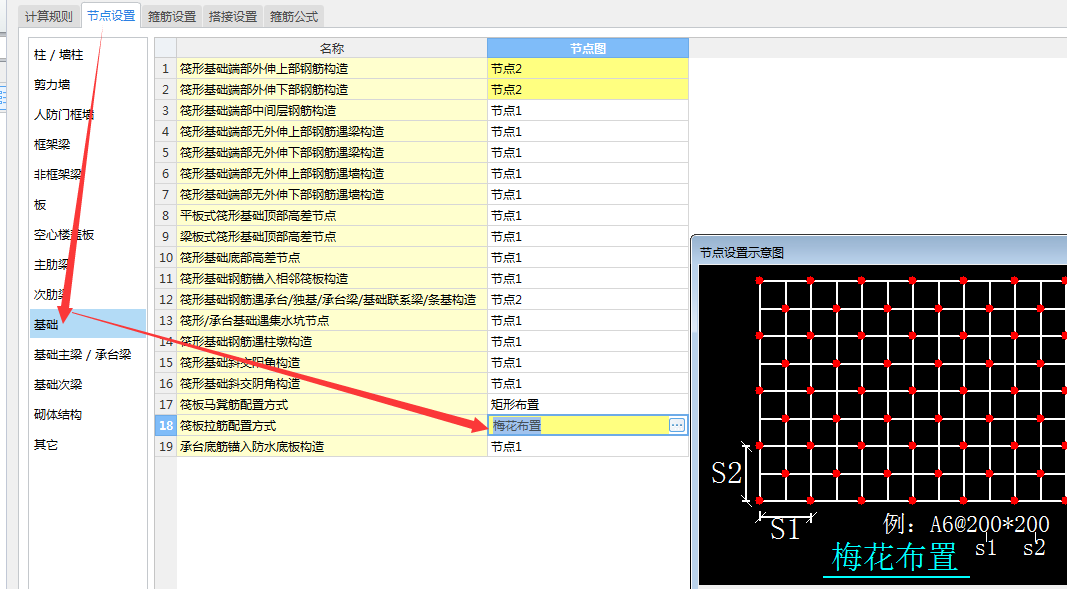
Task: Select row 16 筏形基础斜交阴角构造
Action: pyautogui.click(x=332, y=384)
